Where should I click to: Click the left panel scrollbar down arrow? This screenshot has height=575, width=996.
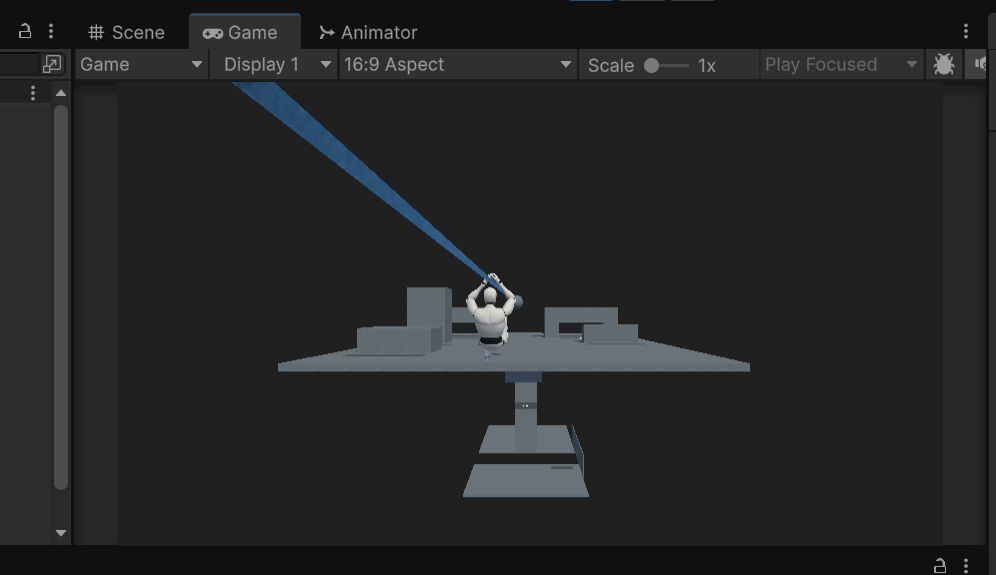point(61,533)
